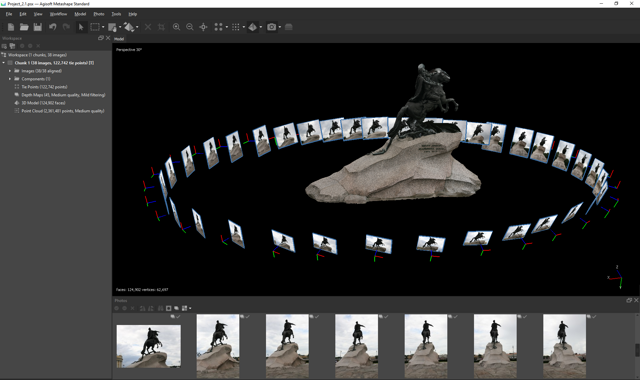The width and height of the screenshot is (640, 380).
Task: Activate the Move Object tool
Action: click(x=129, y=27)
